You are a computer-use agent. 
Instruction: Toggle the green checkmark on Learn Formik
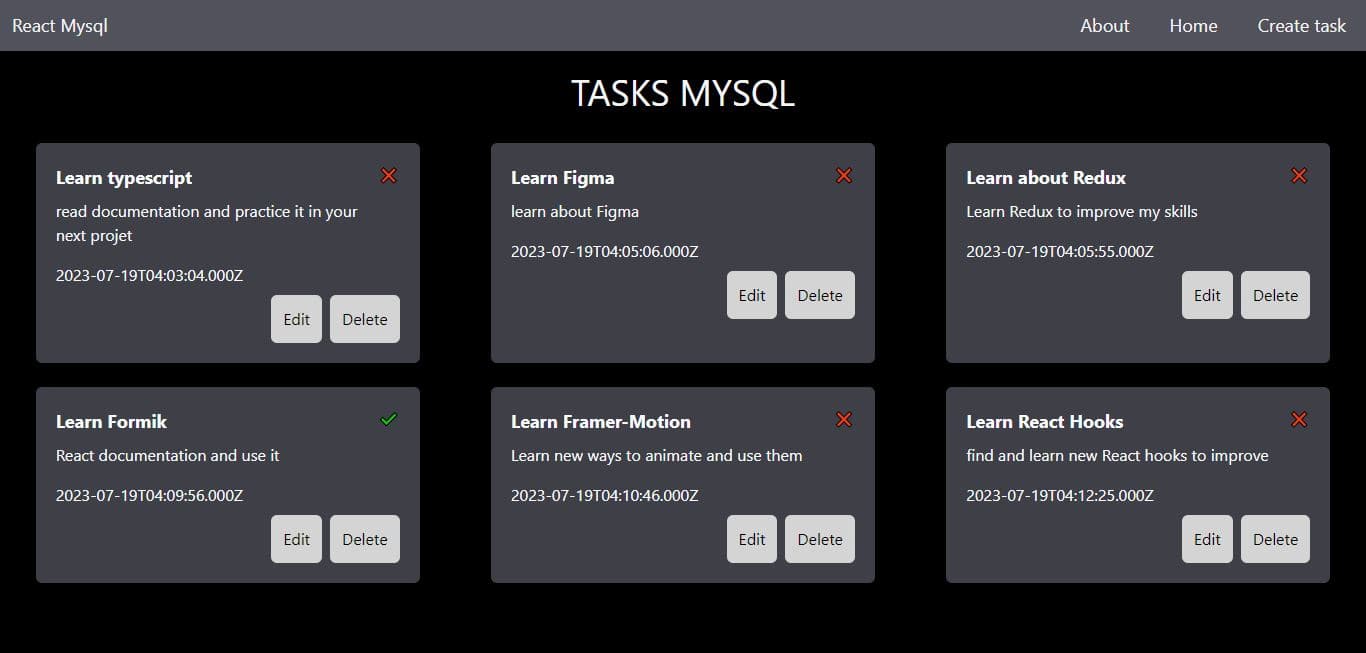coord(389,420)
